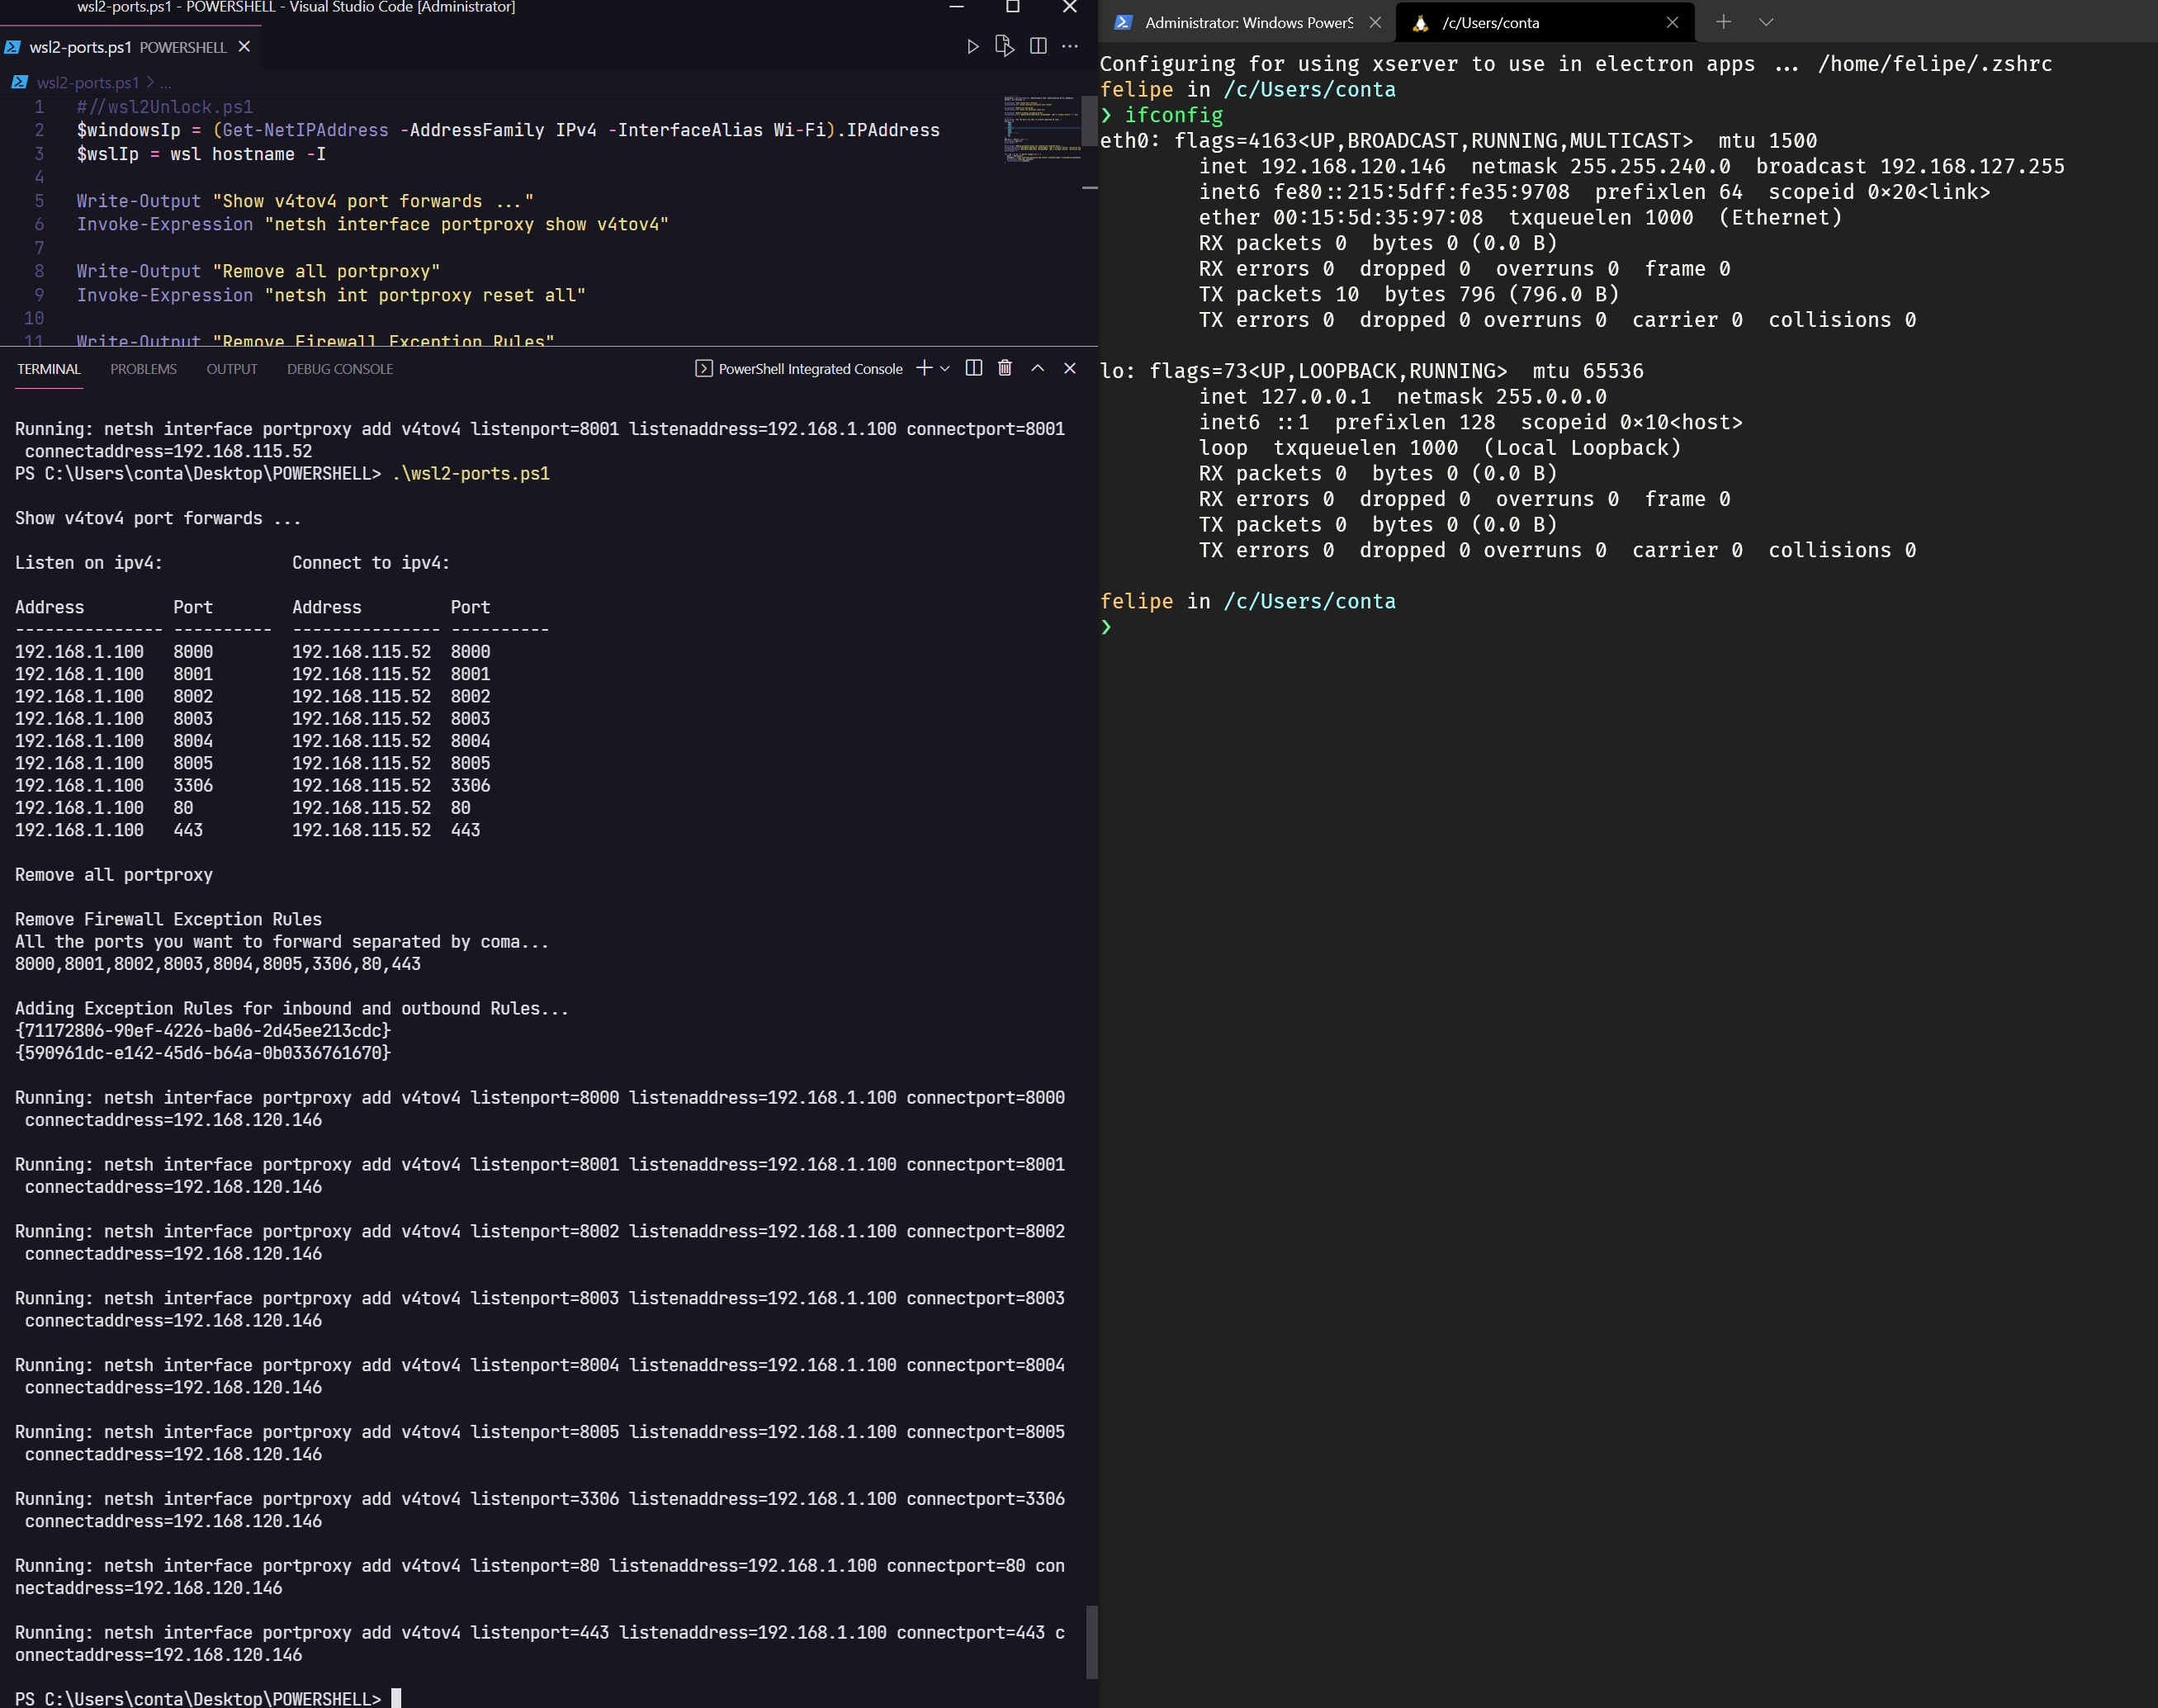Split the PowerShell terminal pane
Screen dimensions: 2158x1708
tap(973, 368)
